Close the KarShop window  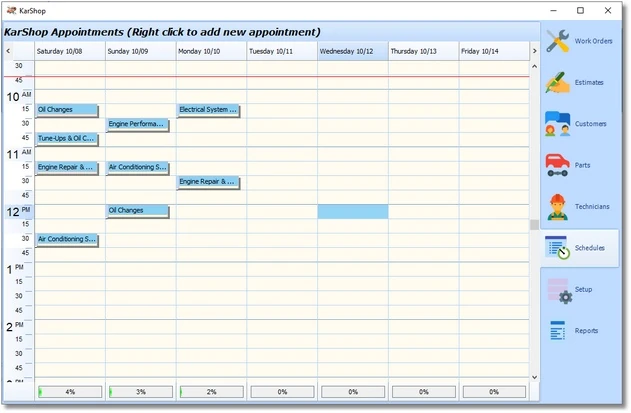tap(608, 10)
